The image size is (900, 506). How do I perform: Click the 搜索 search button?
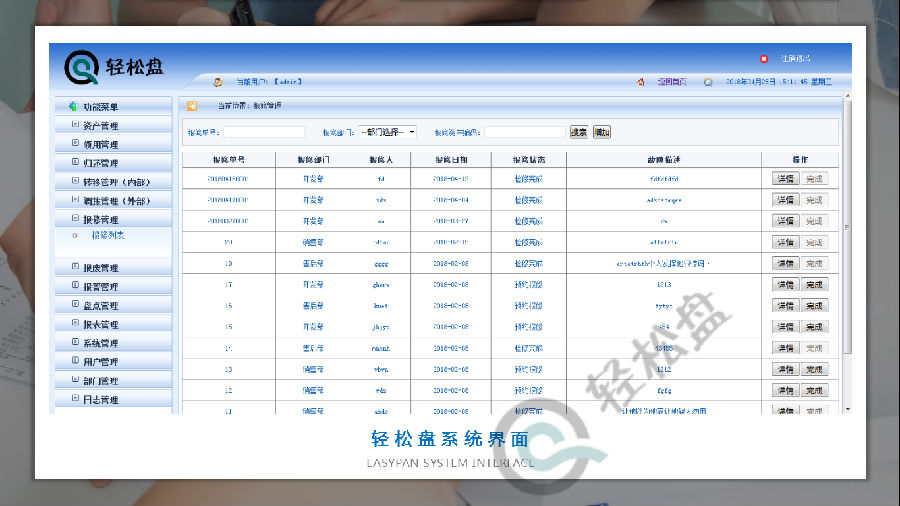coord(579,133)
